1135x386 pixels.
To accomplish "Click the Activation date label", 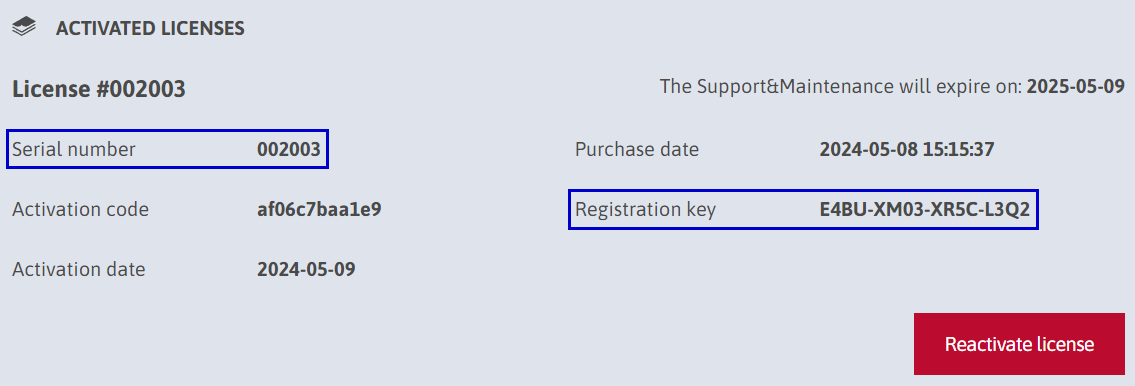I will 79,270.
